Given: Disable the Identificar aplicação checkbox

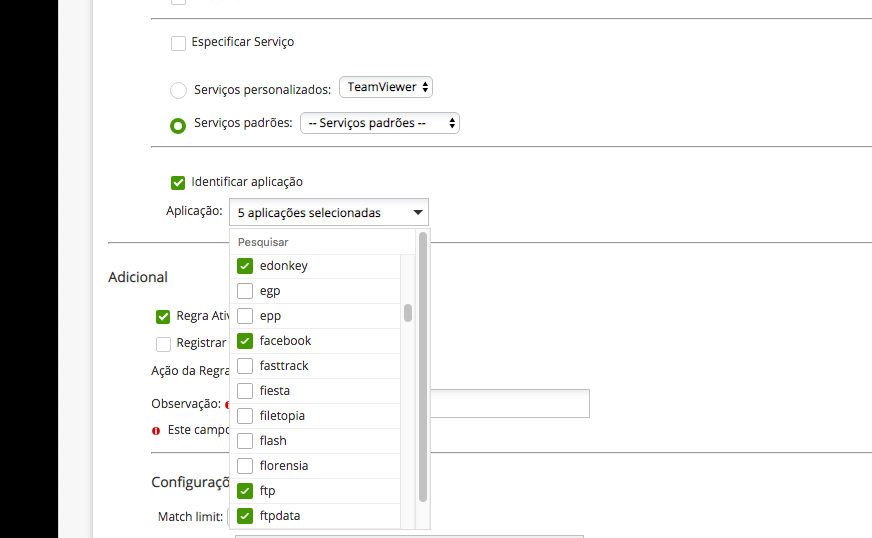Looking at the screenshot, I should coord(178,182).
